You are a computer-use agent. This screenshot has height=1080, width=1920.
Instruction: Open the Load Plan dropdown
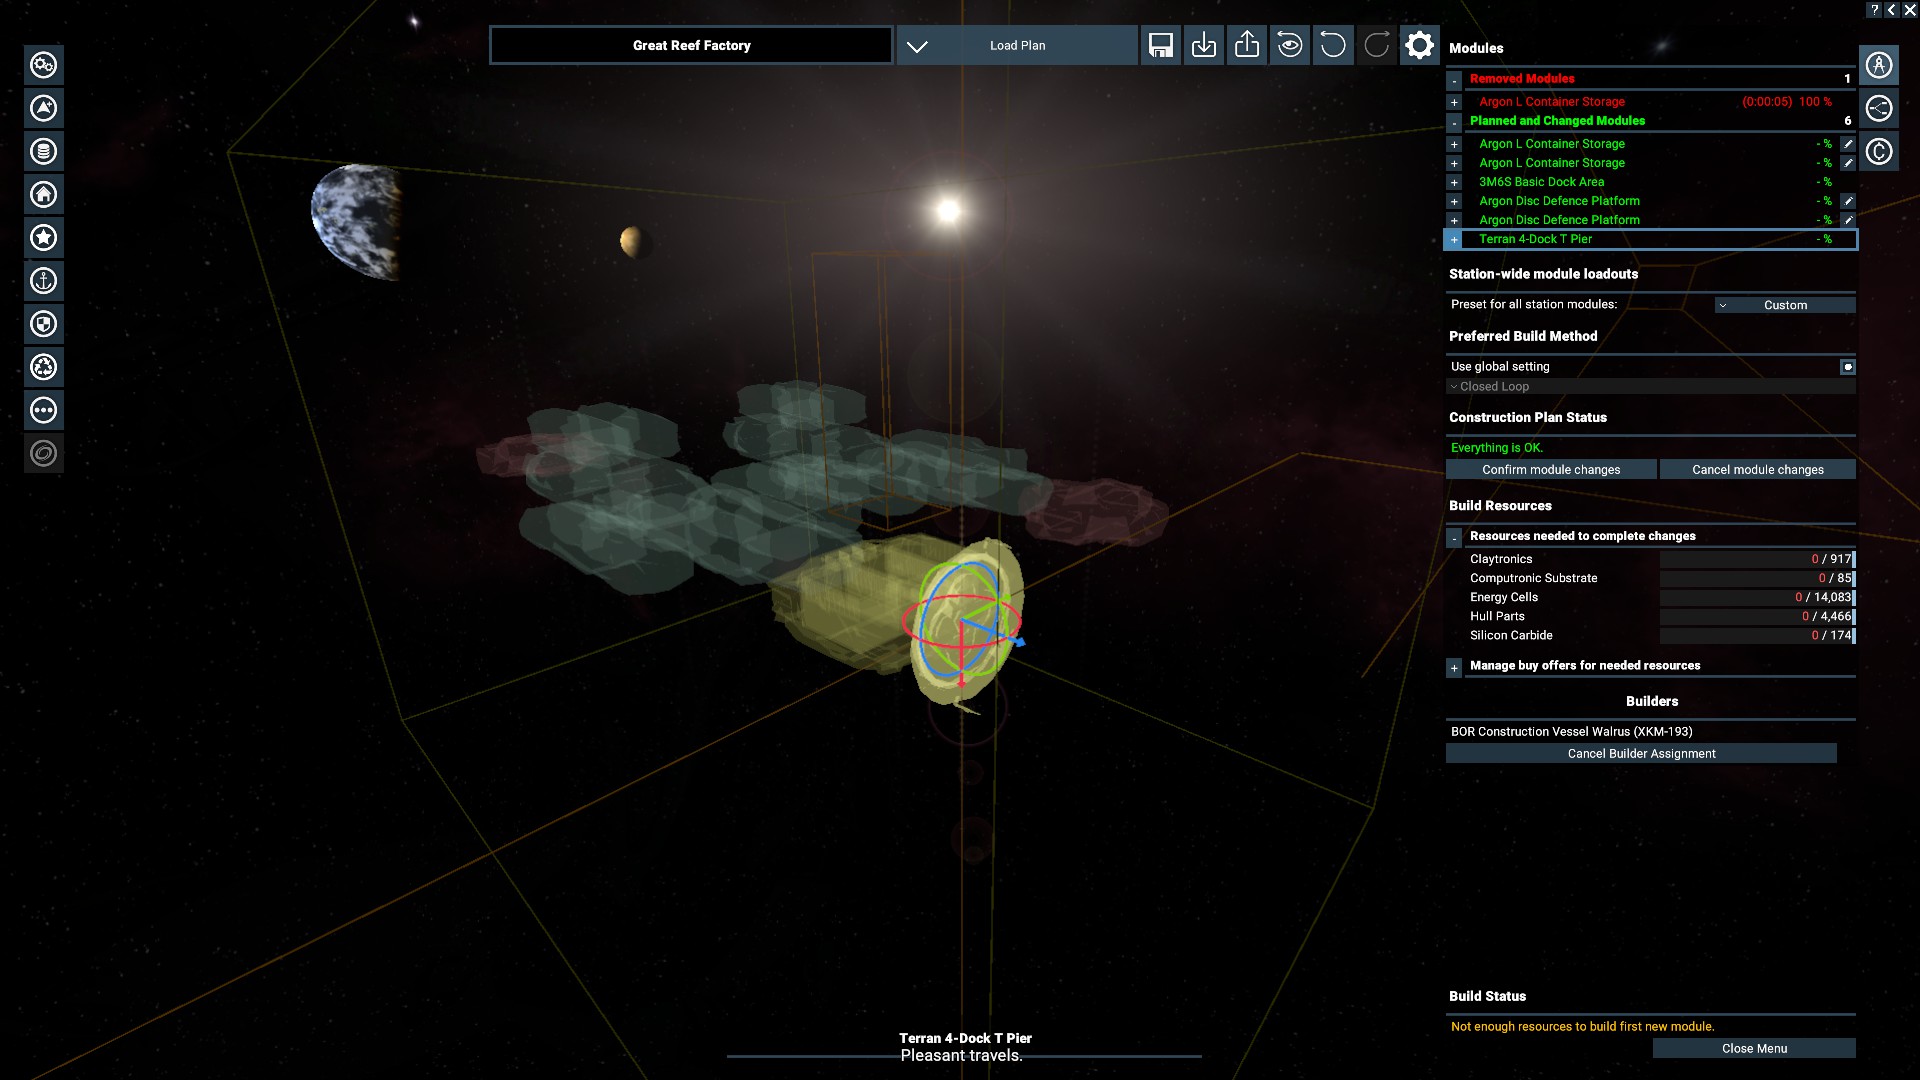(1017, 45)
